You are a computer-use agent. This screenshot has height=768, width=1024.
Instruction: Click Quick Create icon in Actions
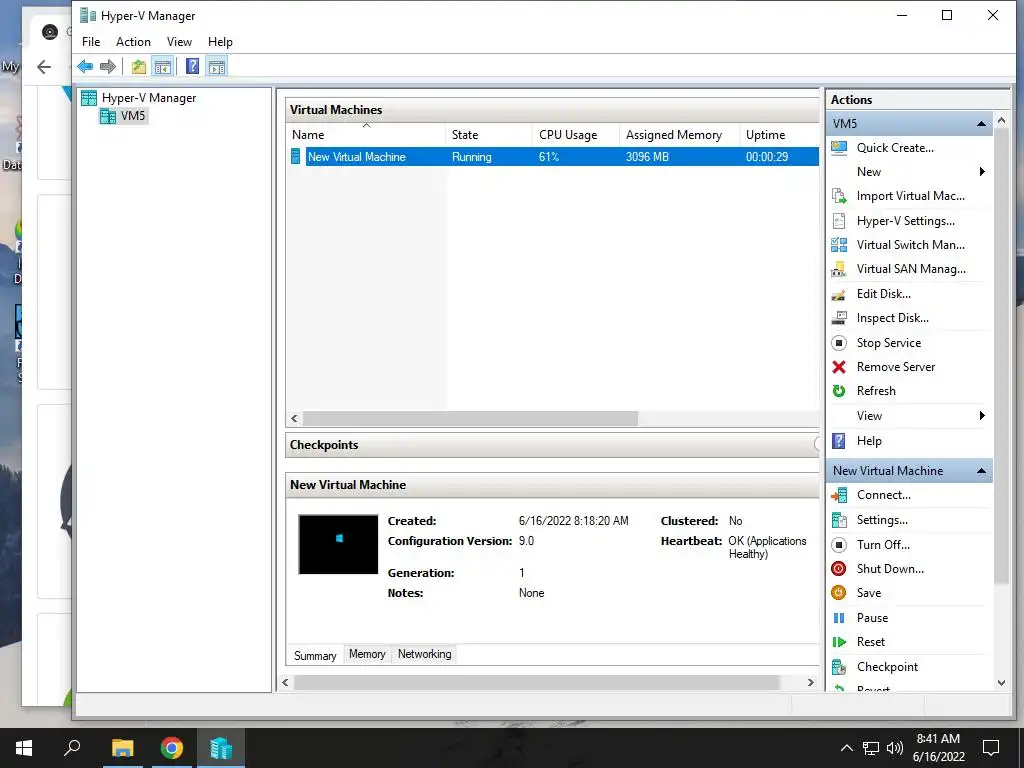(x=839, y=148)
